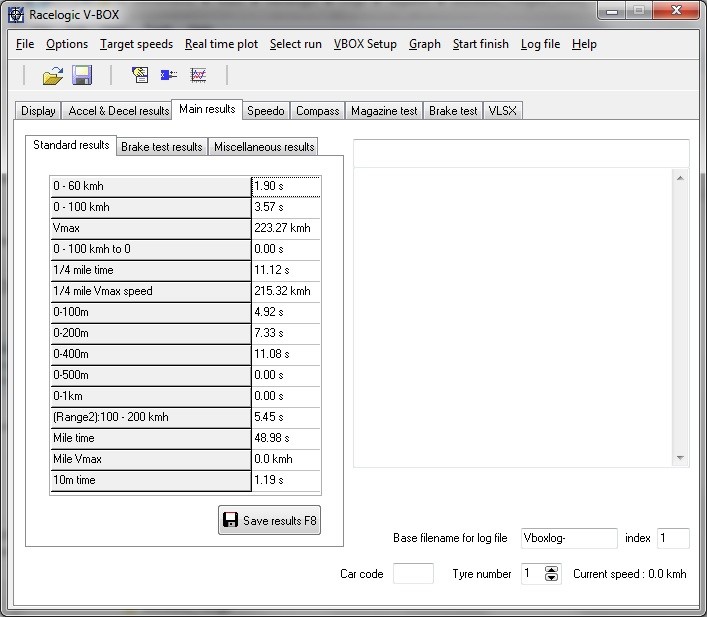Open the VBOX Setup menu
Image resolution: width=707 pixels, height=617 pixels.
coord(365,44)
